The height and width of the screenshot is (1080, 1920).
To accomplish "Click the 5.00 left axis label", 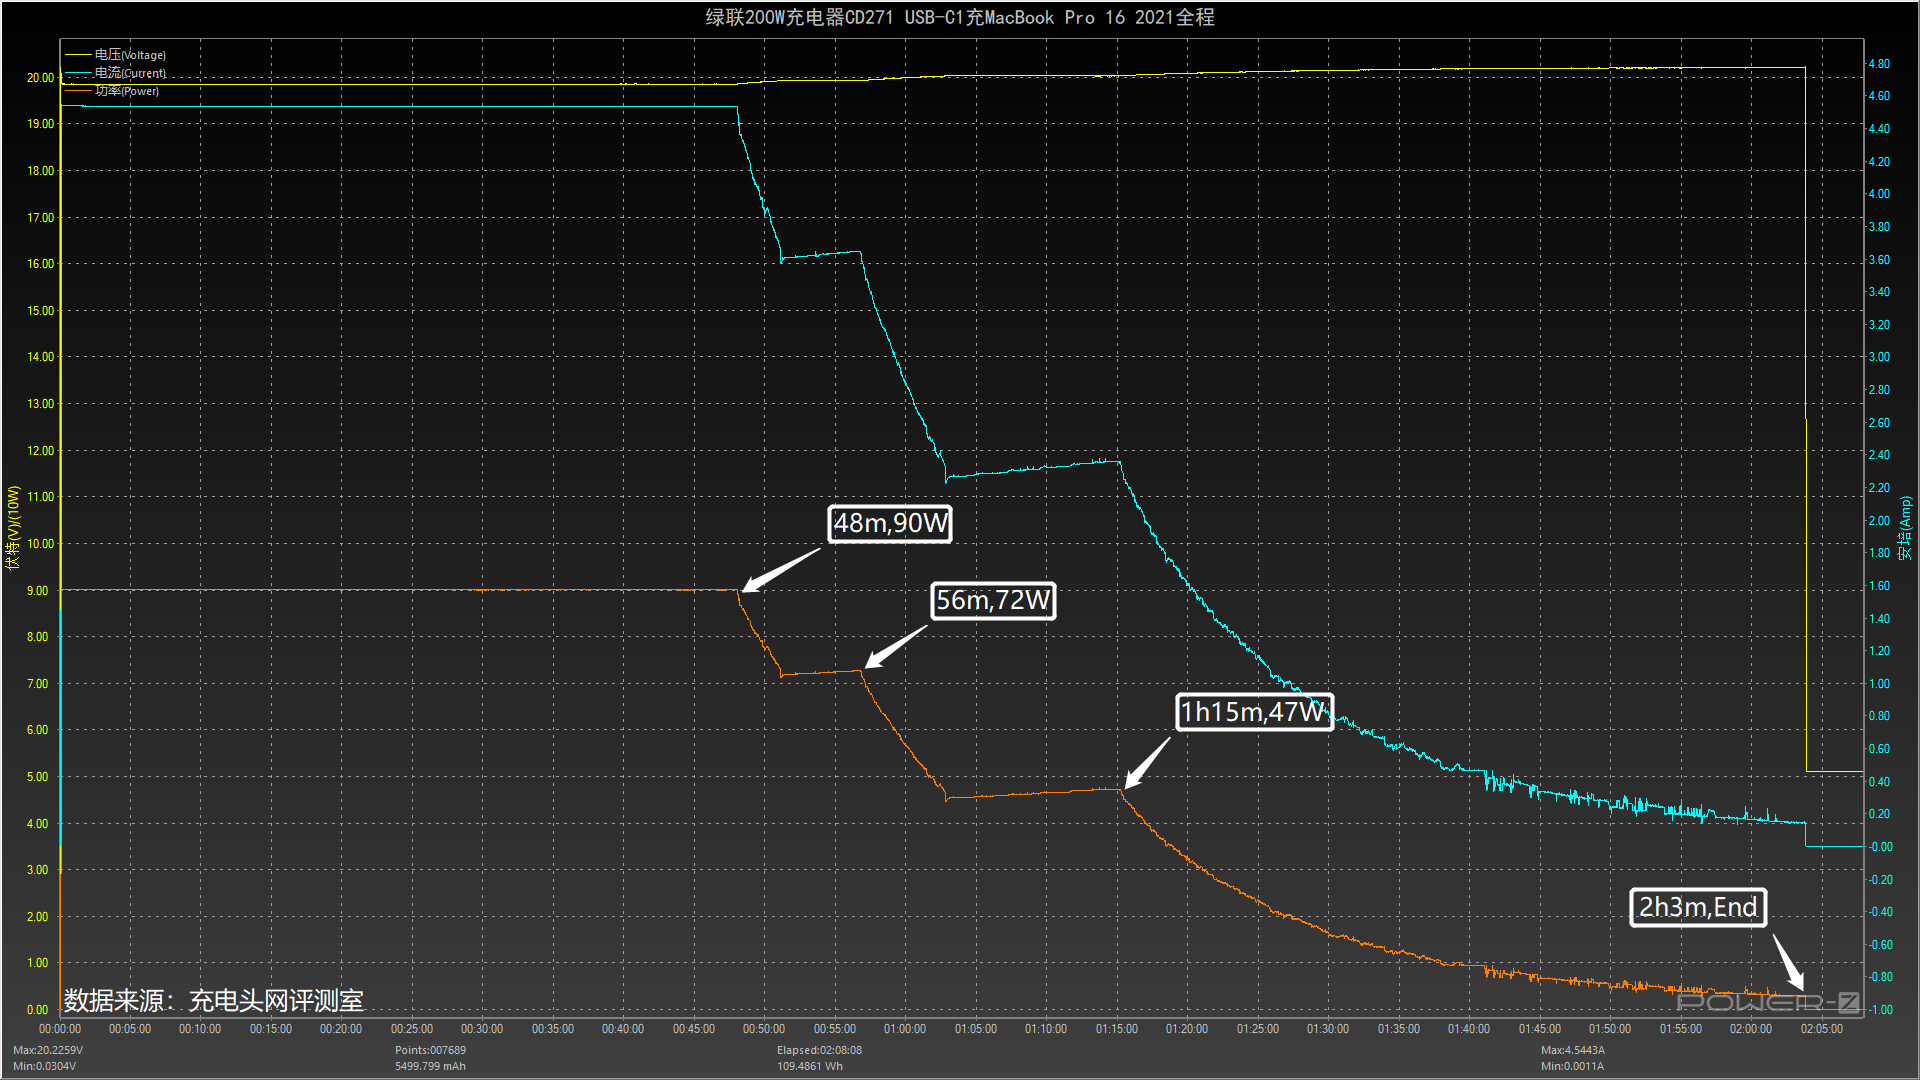I will [x=37, y=777].
